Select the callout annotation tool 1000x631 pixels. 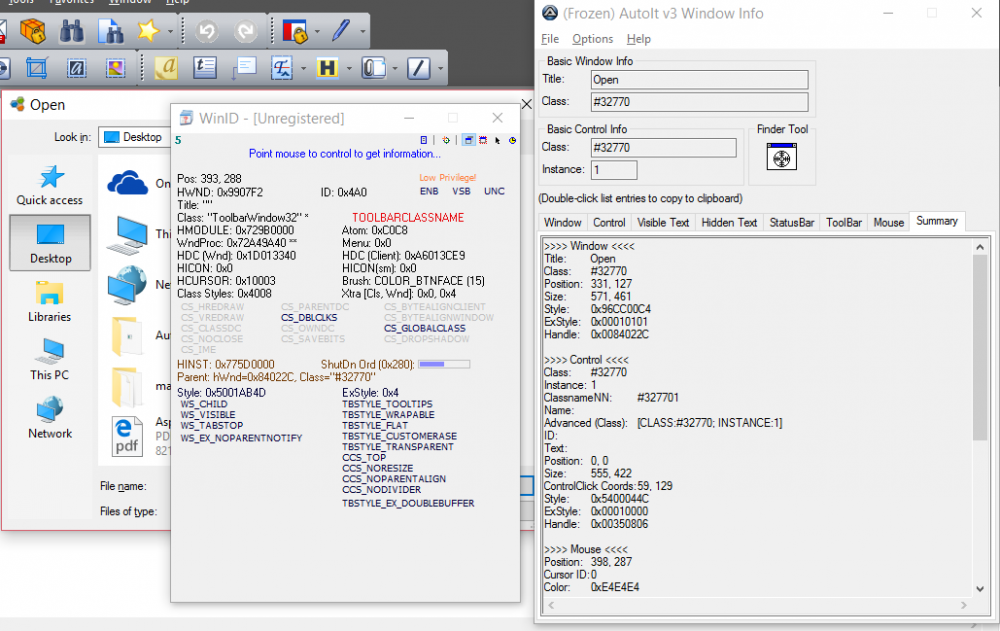[244, 68]
